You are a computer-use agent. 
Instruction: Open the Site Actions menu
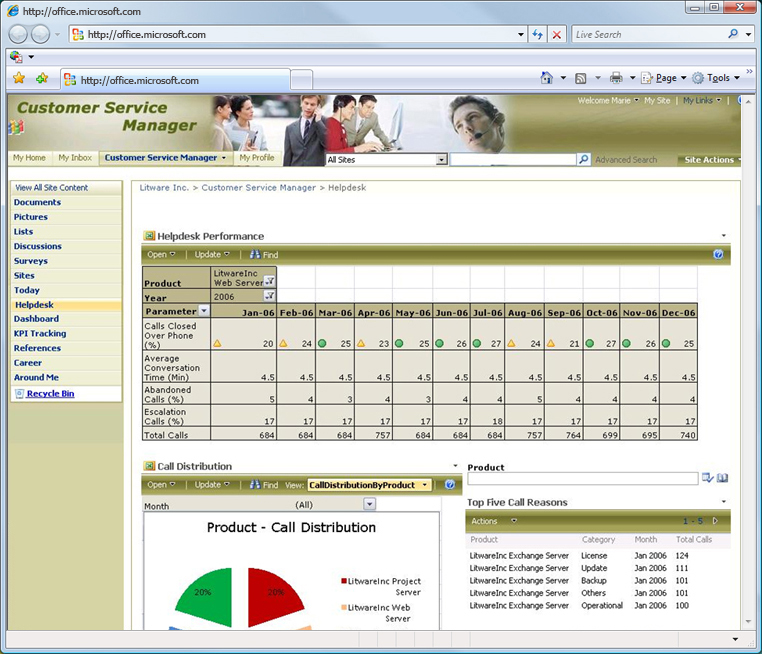[709, 160]
